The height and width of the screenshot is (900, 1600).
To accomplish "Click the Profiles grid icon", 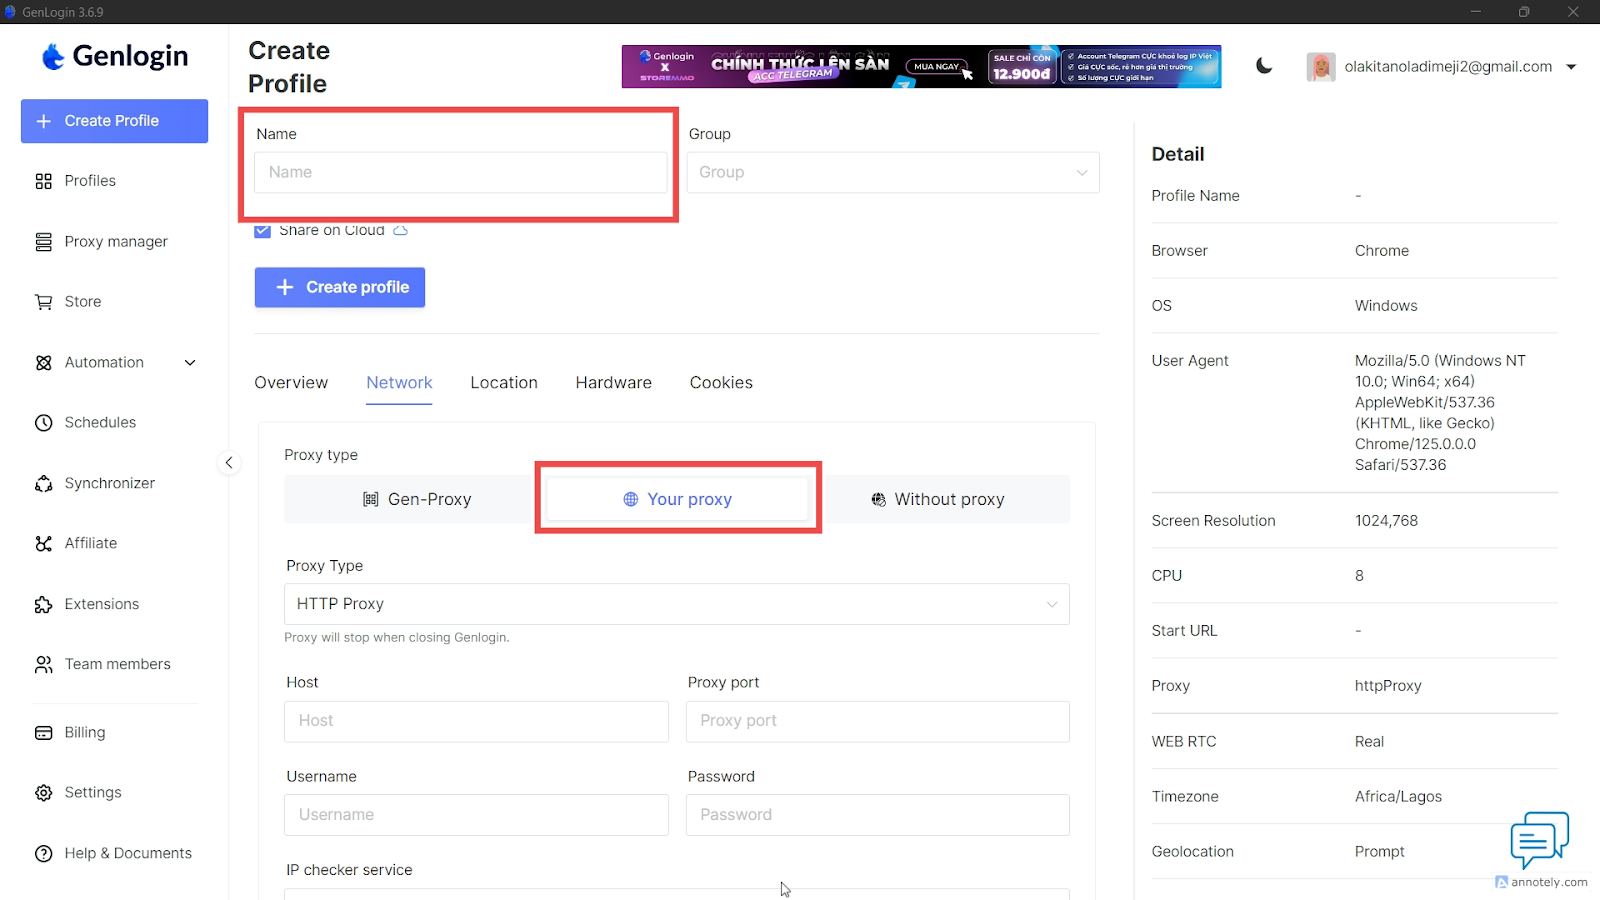I will click(44, 181).
